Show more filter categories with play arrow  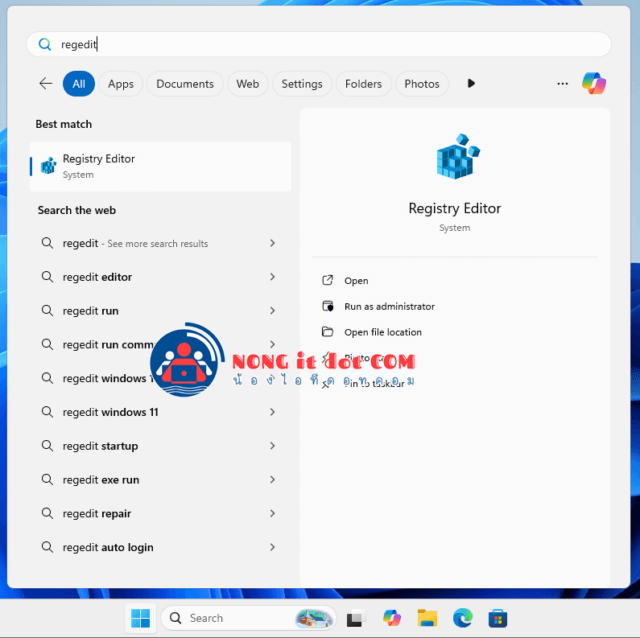click(471, 83)
